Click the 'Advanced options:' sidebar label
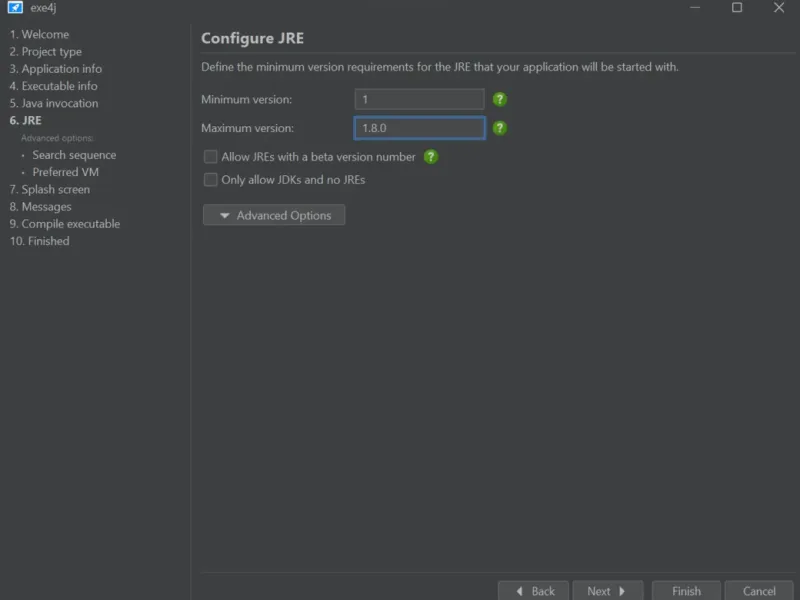This screenshot has width=800, height=600. (57, 138)
